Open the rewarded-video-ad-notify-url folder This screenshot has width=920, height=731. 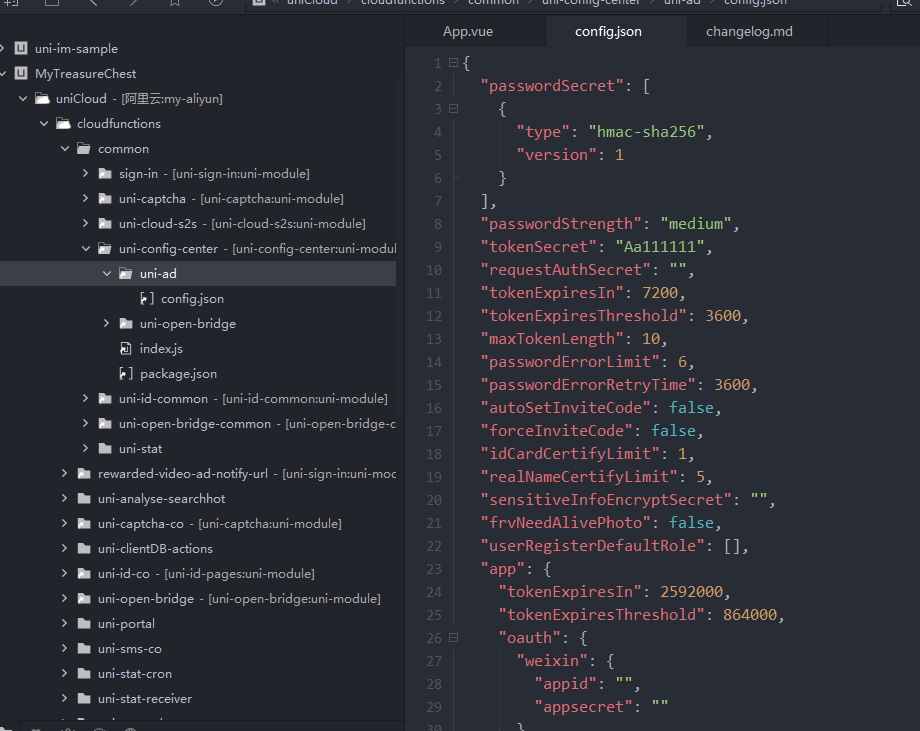click(x=188, y=474)
